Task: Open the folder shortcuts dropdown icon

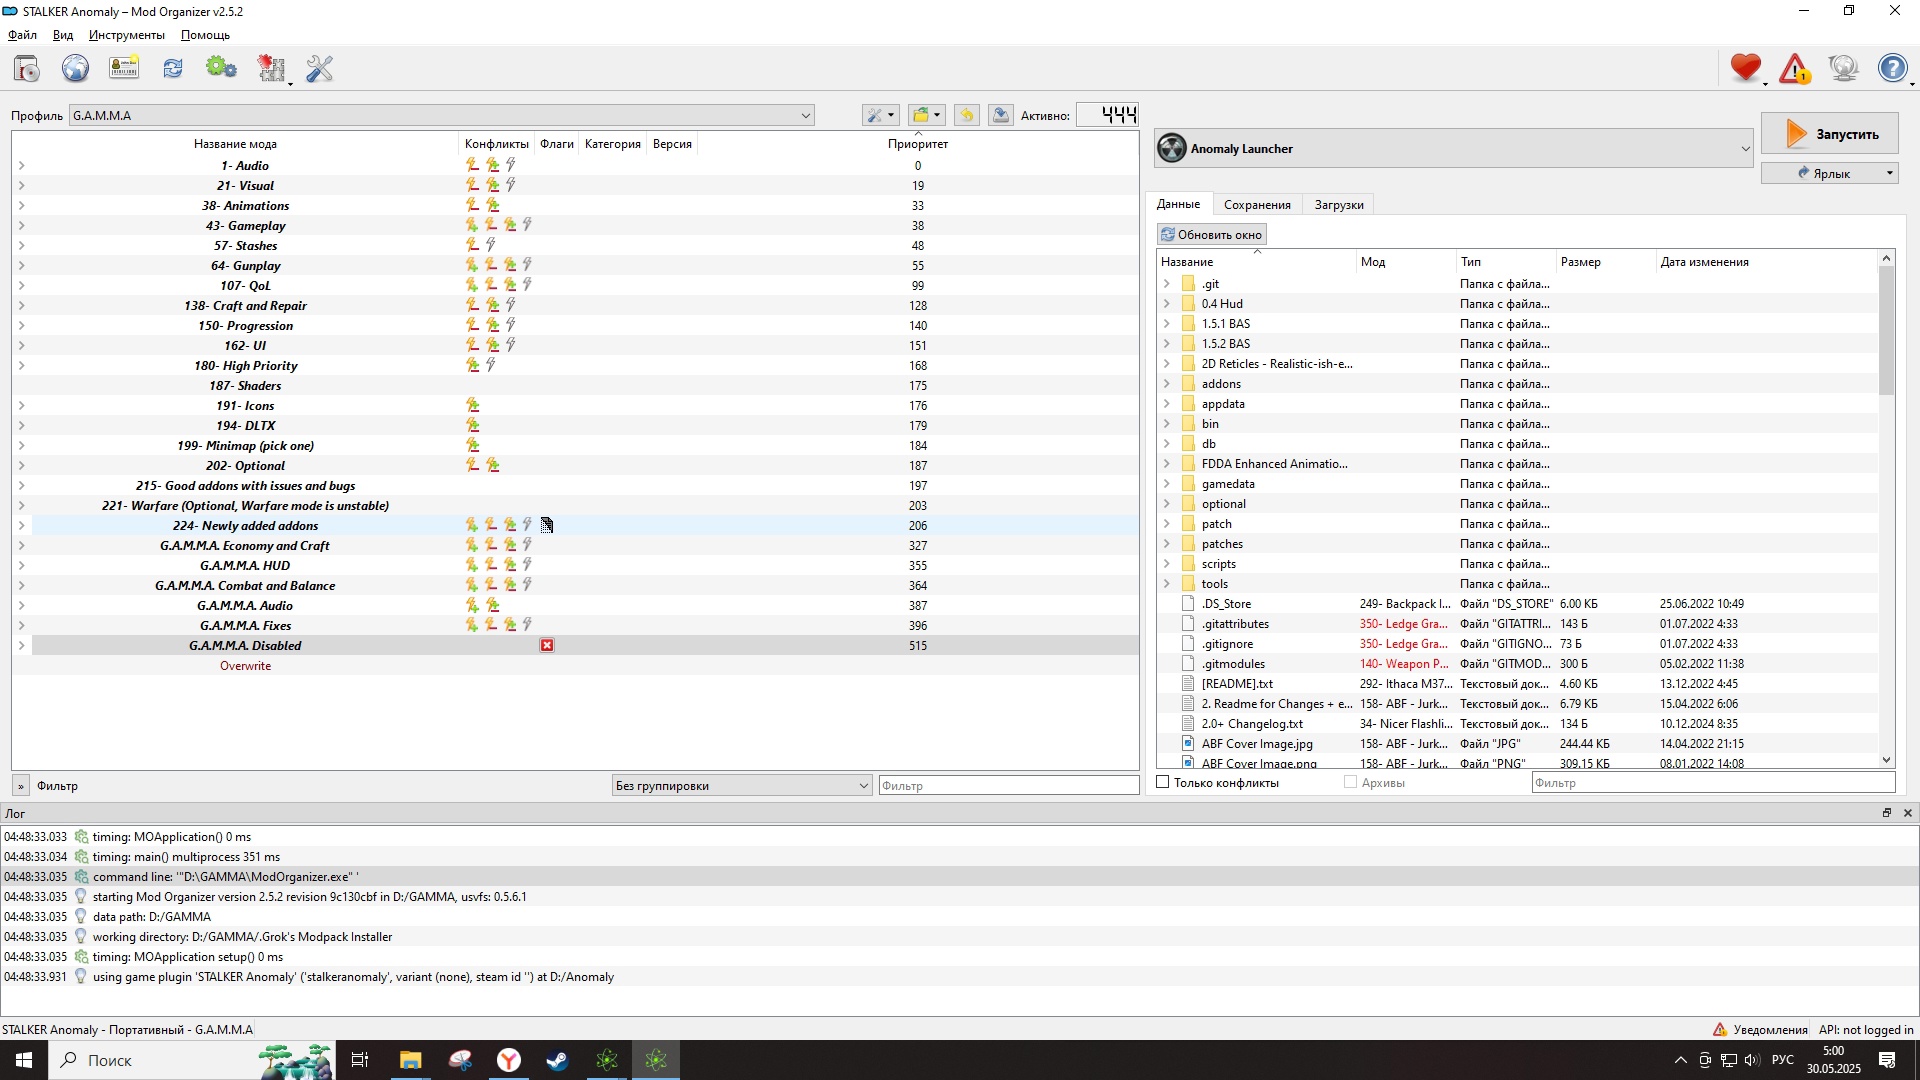Action: (927, 115)
